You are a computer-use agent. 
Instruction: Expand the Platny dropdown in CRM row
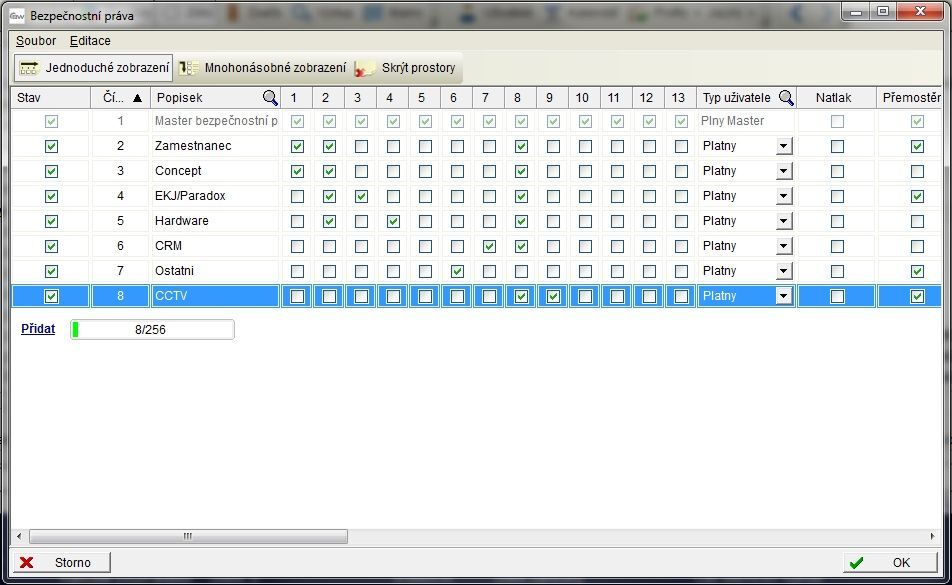point(783,246)
